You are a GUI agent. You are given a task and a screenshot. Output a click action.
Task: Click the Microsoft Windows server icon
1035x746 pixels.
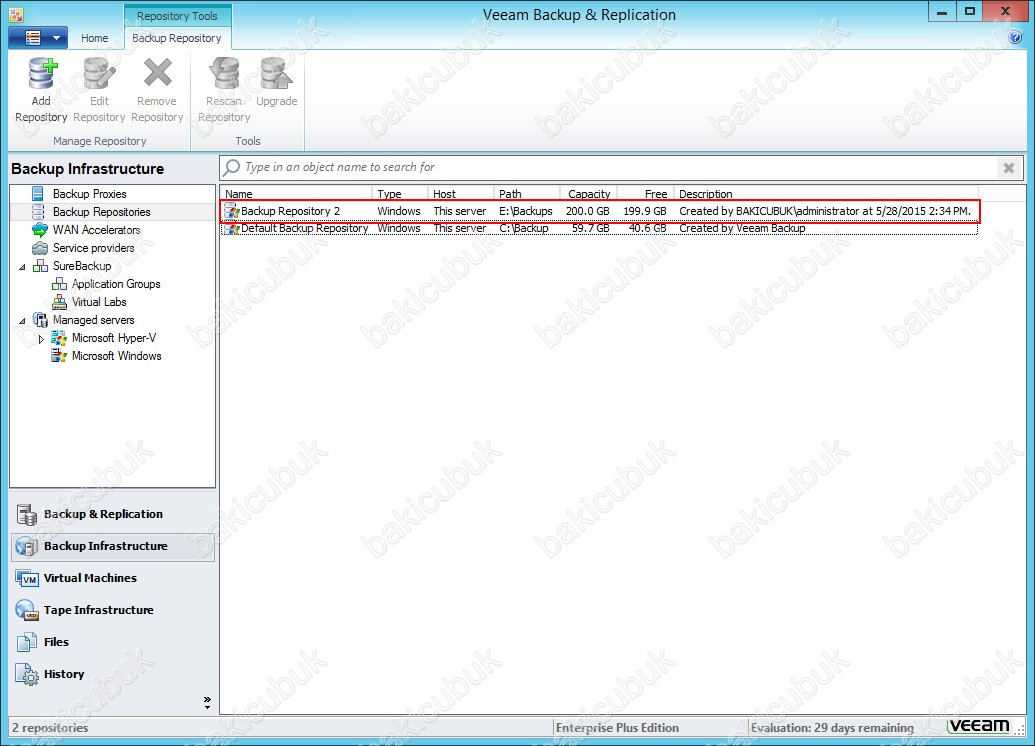59,356
